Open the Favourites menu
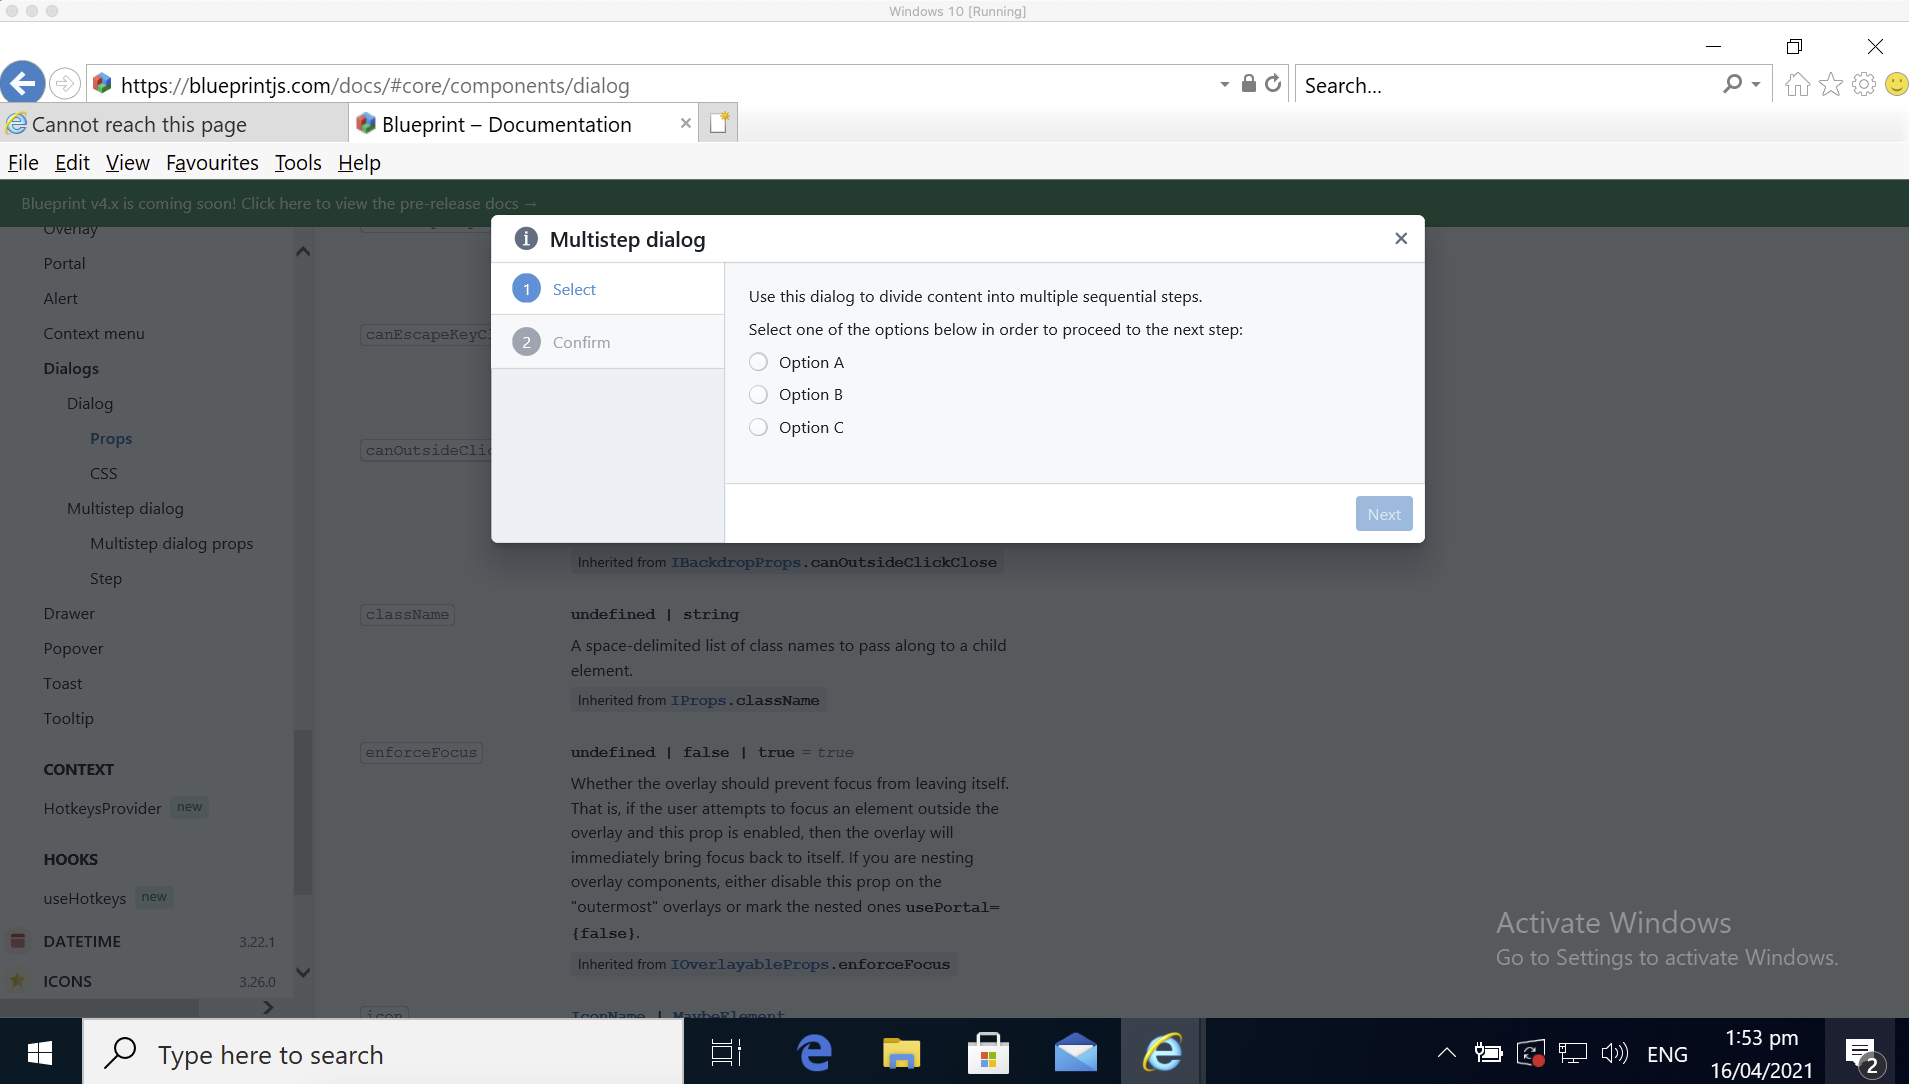 [212, 162]
